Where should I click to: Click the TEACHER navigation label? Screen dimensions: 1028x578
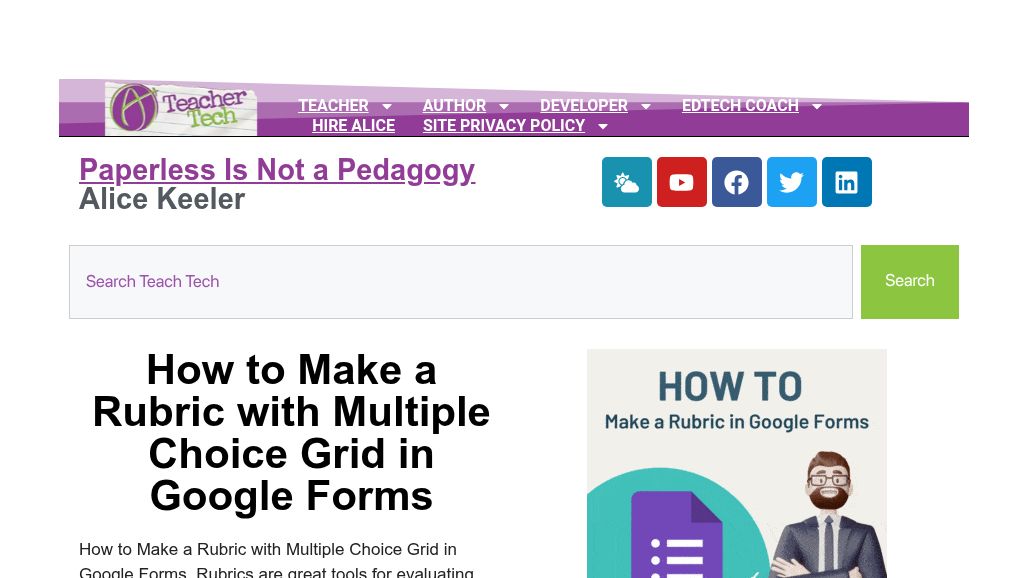(333, 106)
